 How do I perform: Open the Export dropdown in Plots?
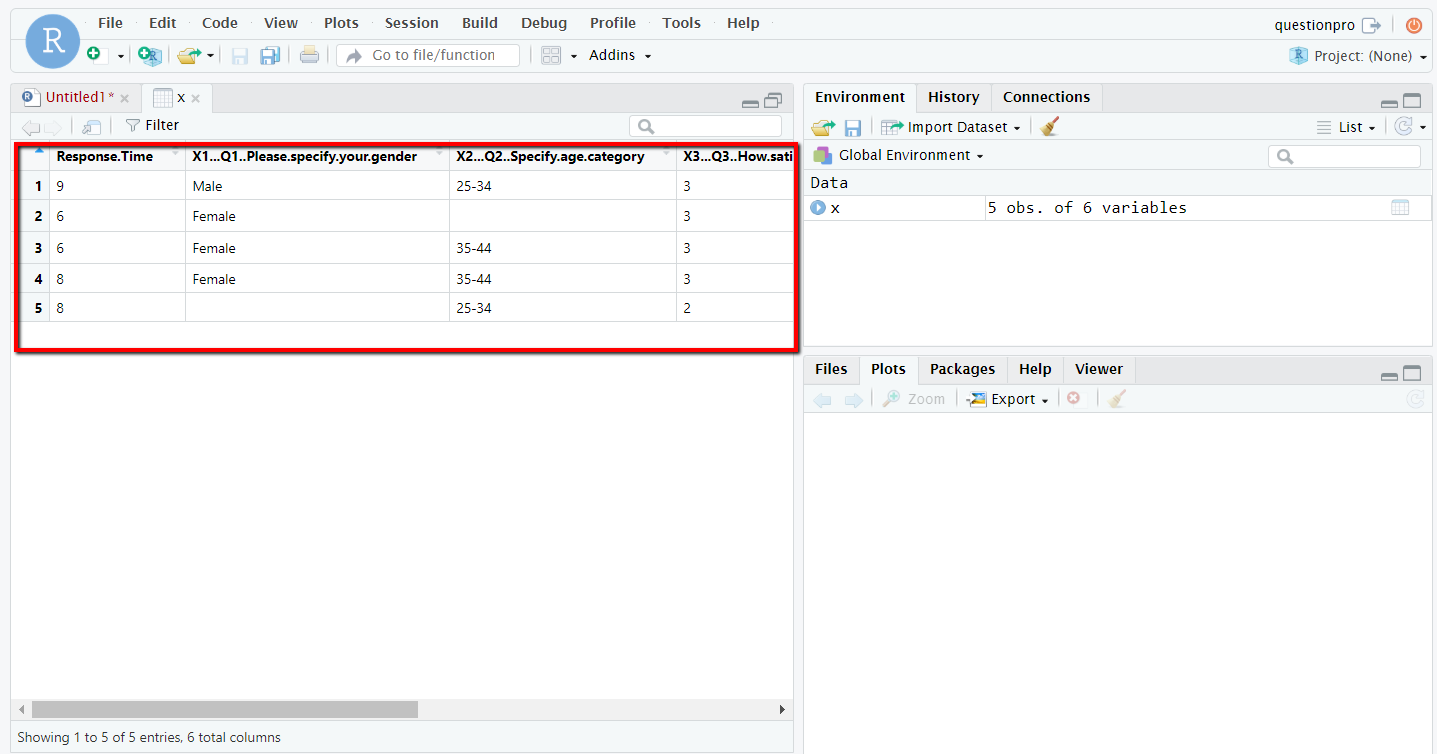tap(1007, 399)
